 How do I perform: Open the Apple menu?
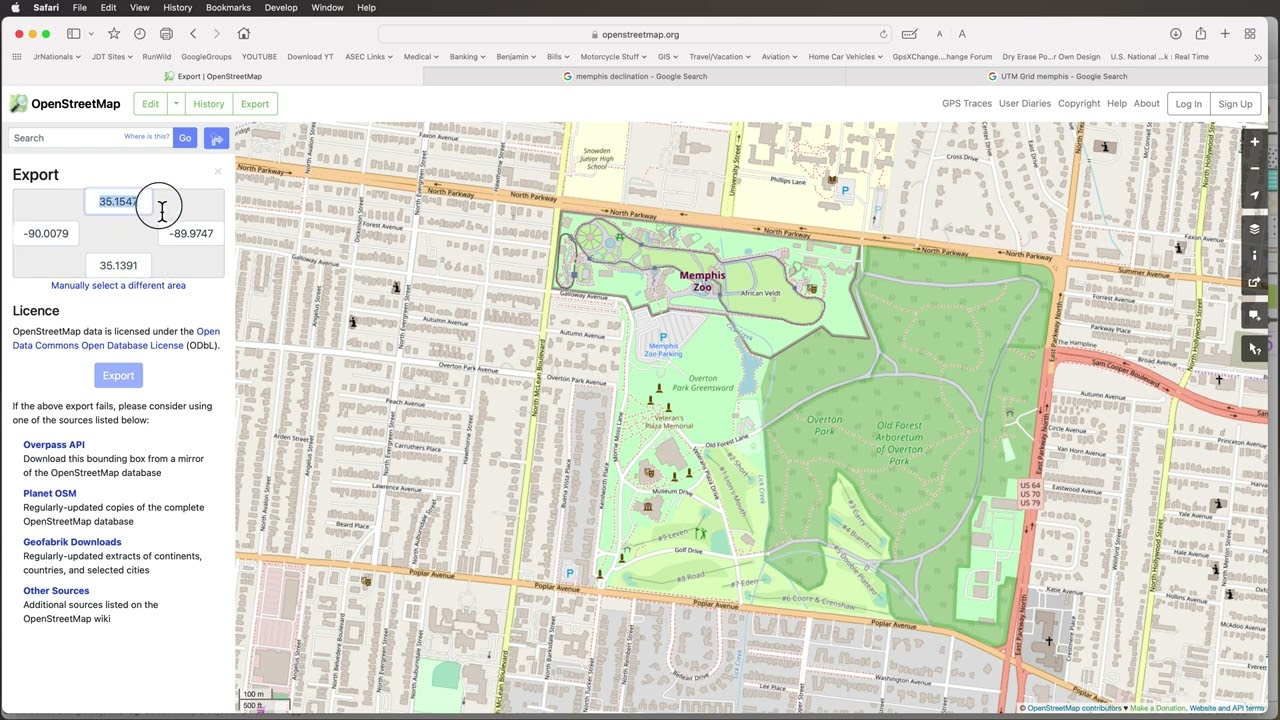tap(15, 8)
